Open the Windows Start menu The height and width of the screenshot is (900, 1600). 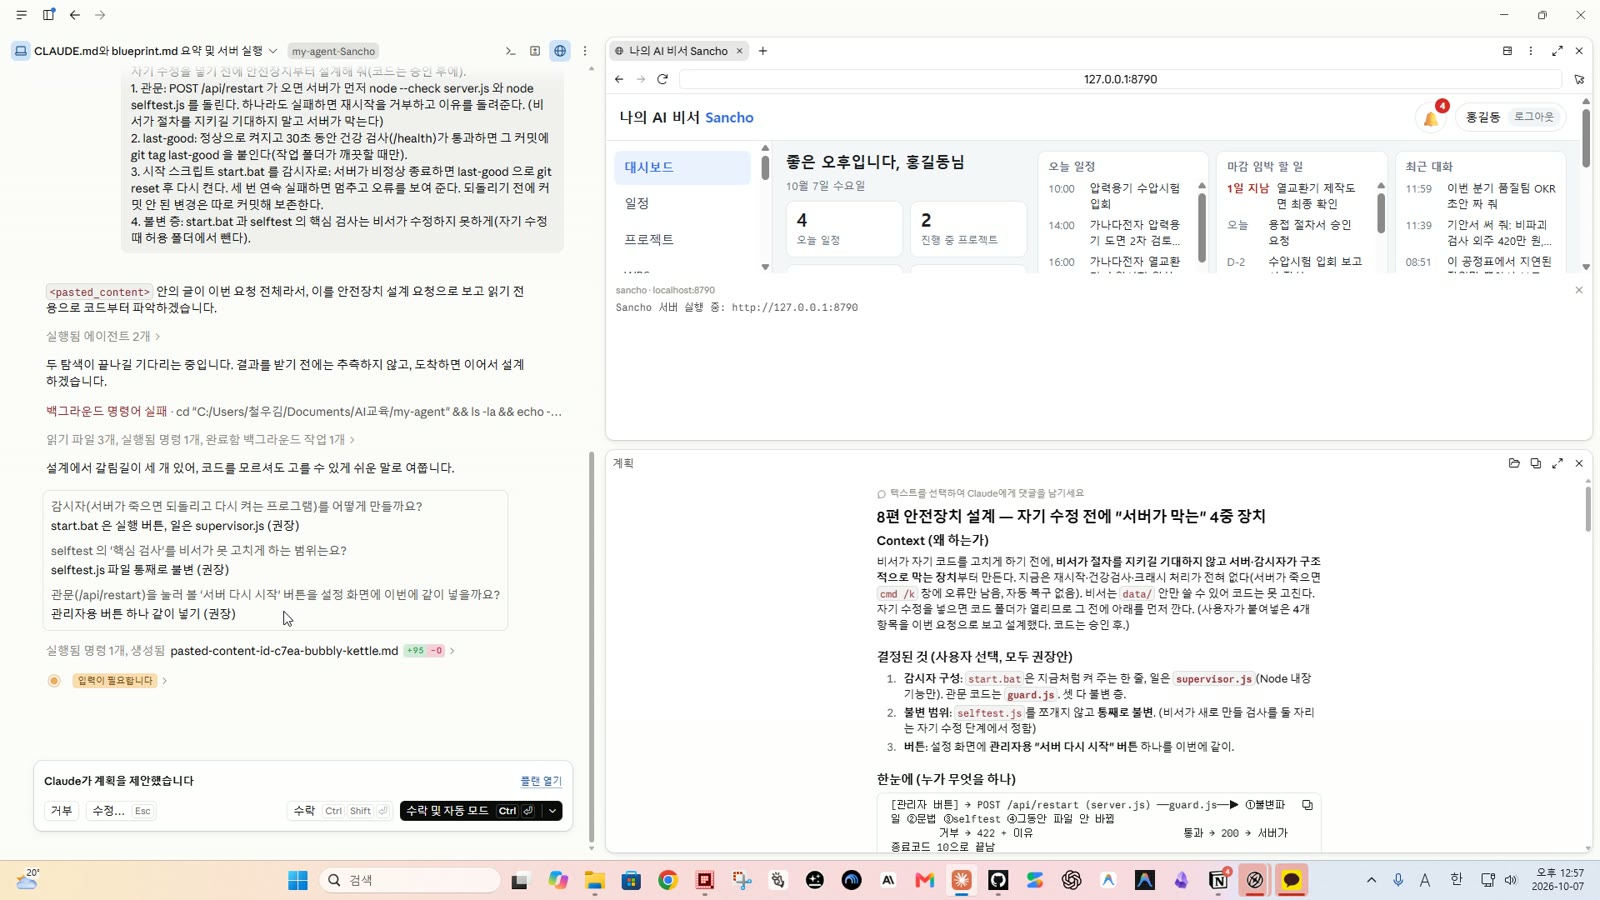click(298, 880)
